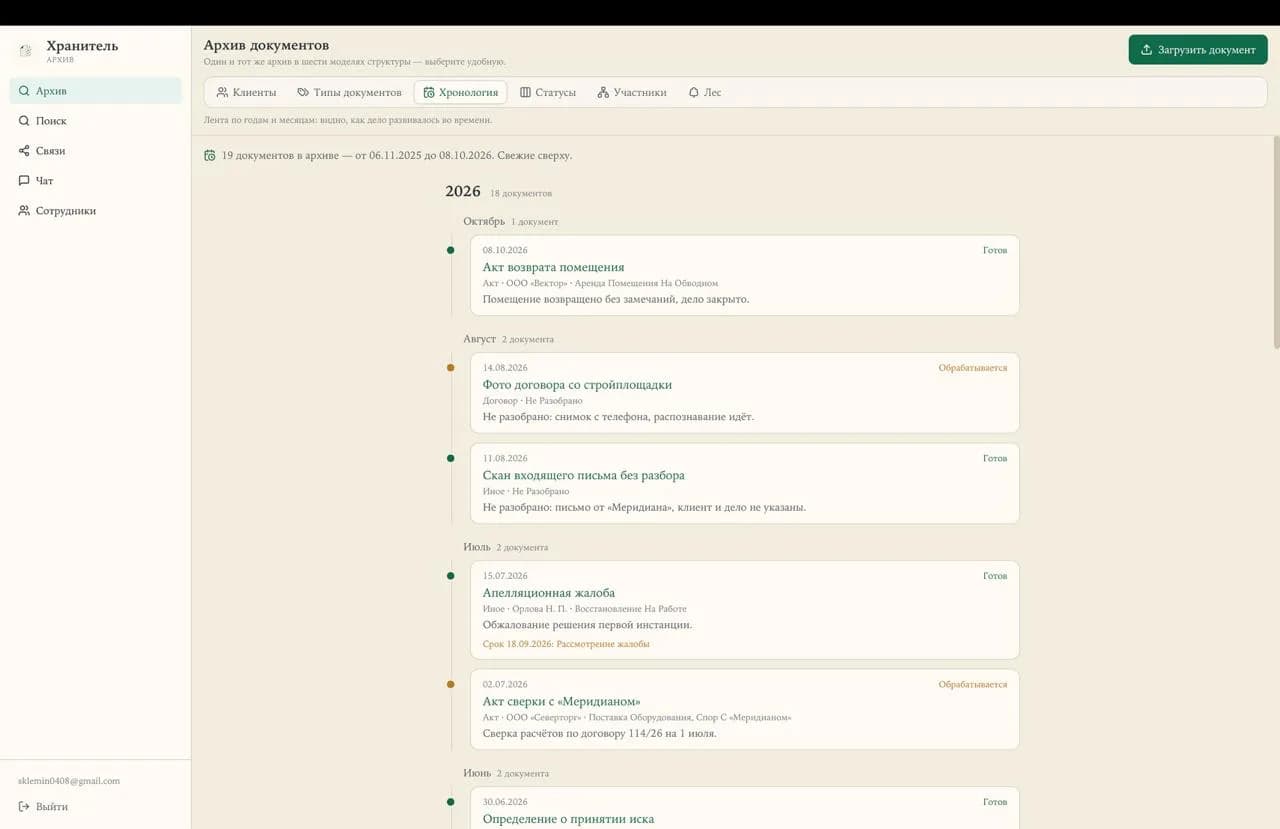The image size is (1280, 829).
Task: Open the Архив section in sidebar
Action: pos(96,91)
